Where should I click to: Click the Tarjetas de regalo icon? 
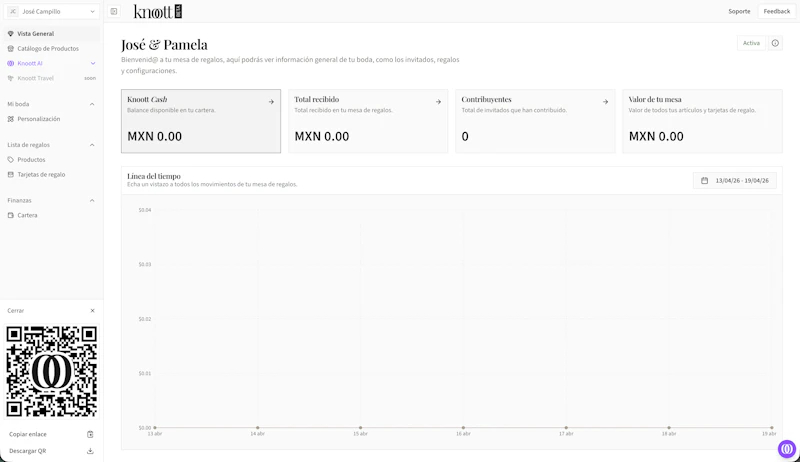(11, 174)
